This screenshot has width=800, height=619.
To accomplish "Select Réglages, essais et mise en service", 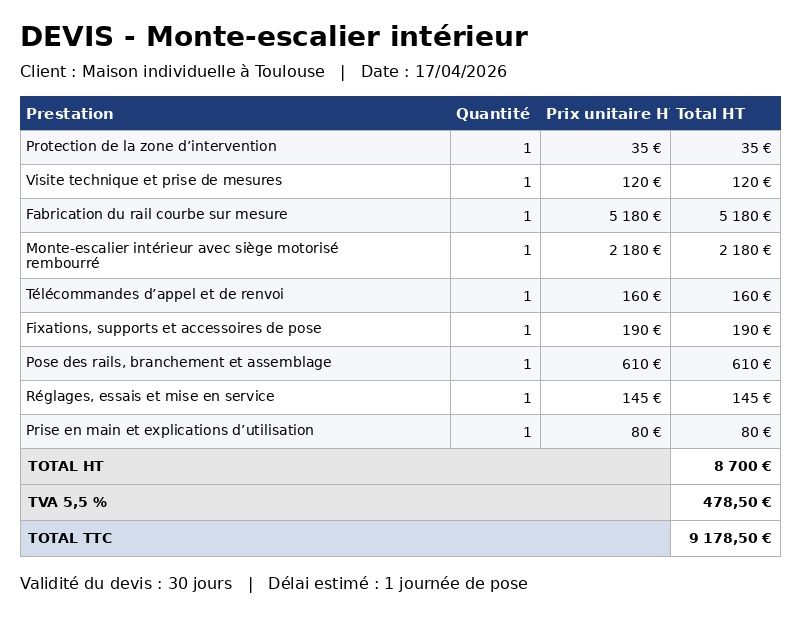I will click(x=150, y=397).
